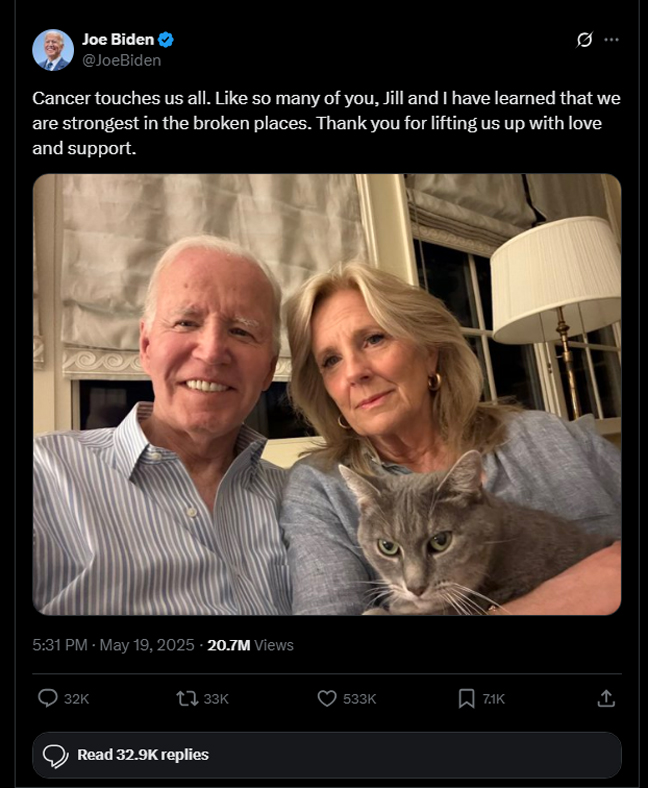Open the three-dot more options menu

[x=611, y=39]
